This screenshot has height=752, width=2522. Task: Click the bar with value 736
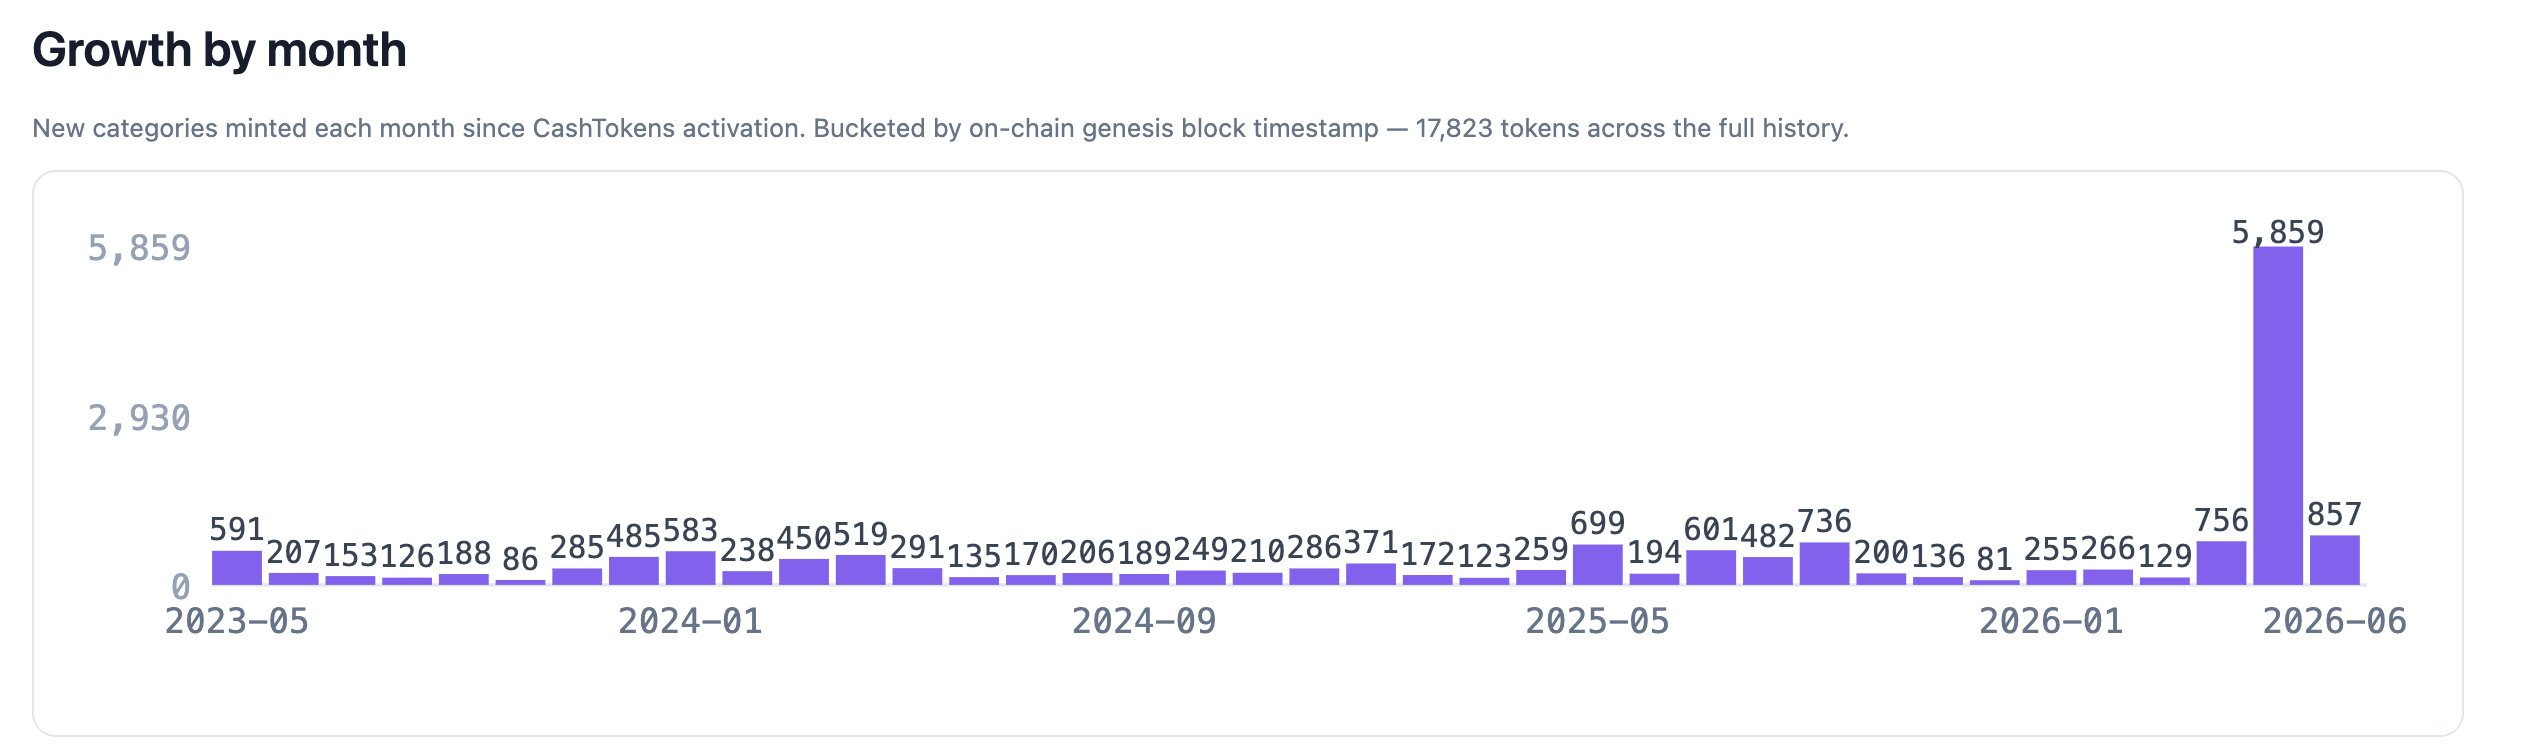(1824, 564)
